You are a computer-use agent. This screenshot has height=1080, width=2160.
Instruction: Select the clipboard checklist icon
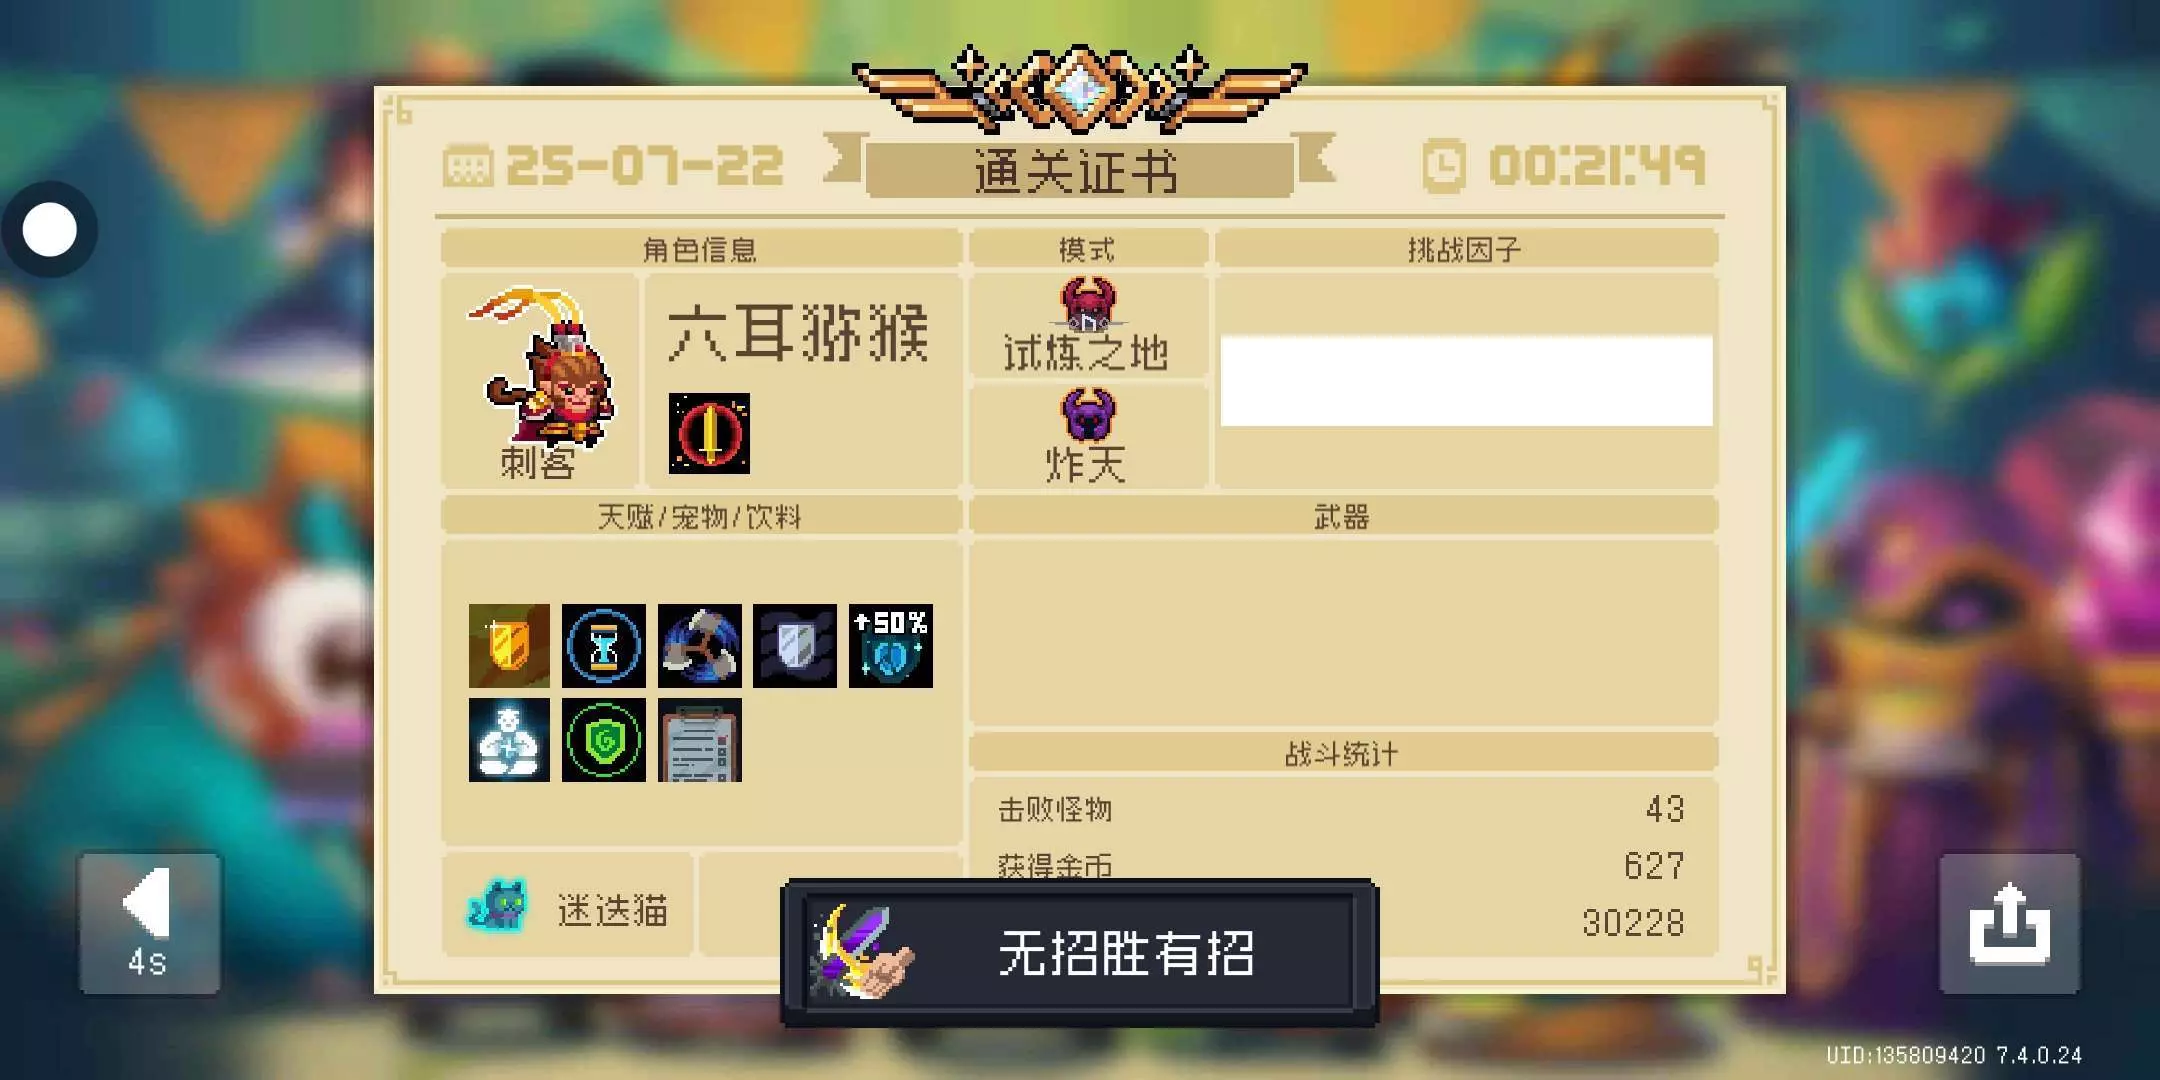700,740
